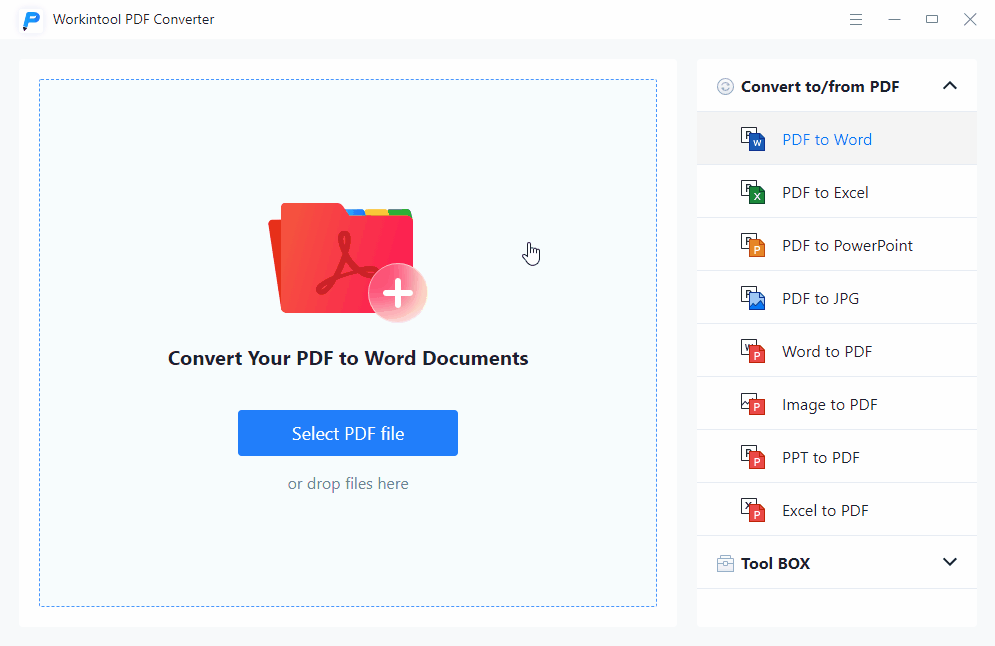Select the Word to PDF option
Screen dimensions: 995x646
tap(836, 351)
